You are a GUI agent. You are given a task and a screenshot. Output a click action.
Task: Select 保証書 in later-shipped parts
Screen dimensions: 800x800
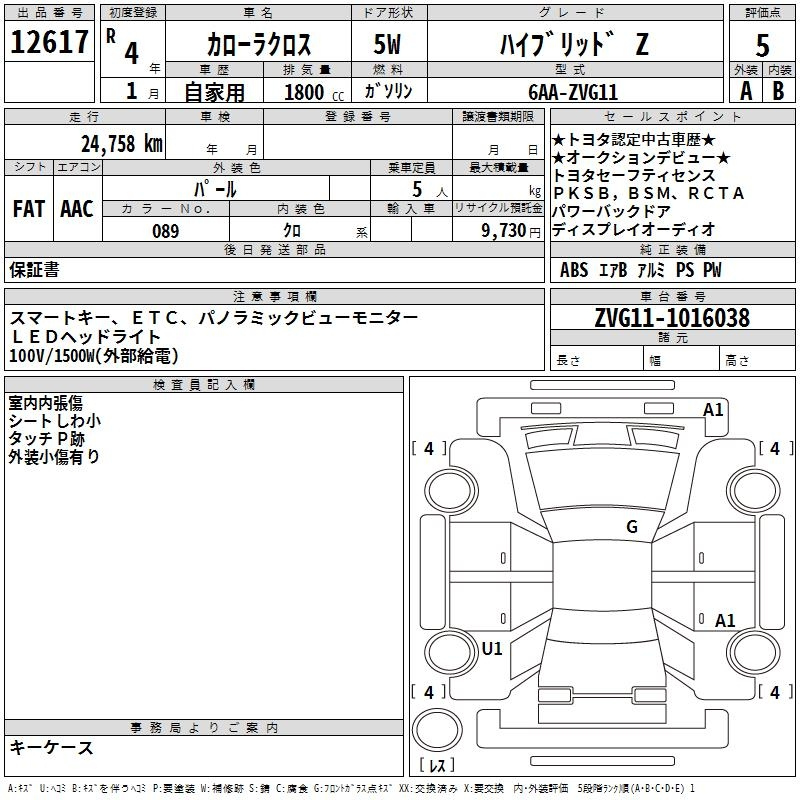click(34, 270)
